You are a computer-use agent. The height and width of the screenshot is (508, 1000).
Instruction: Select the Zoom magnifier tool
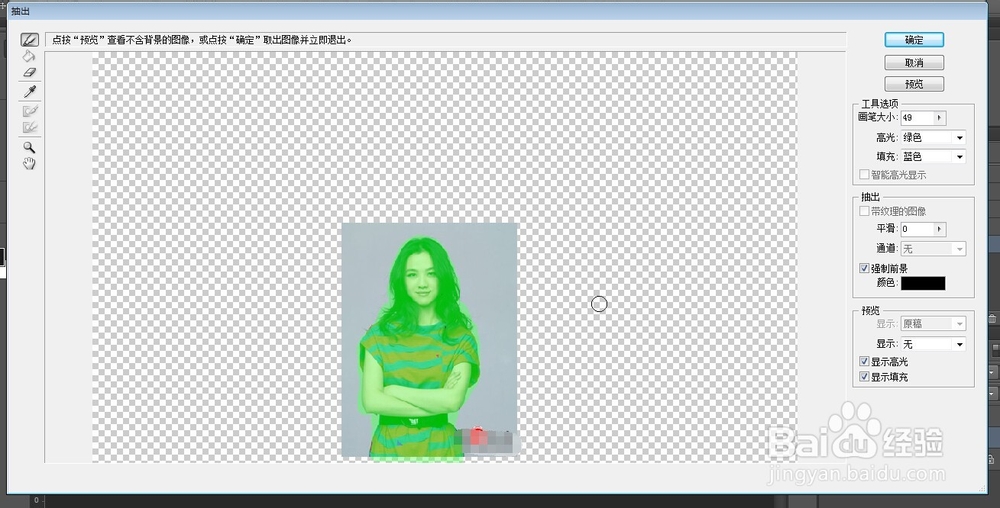click(x=29, y=147)
